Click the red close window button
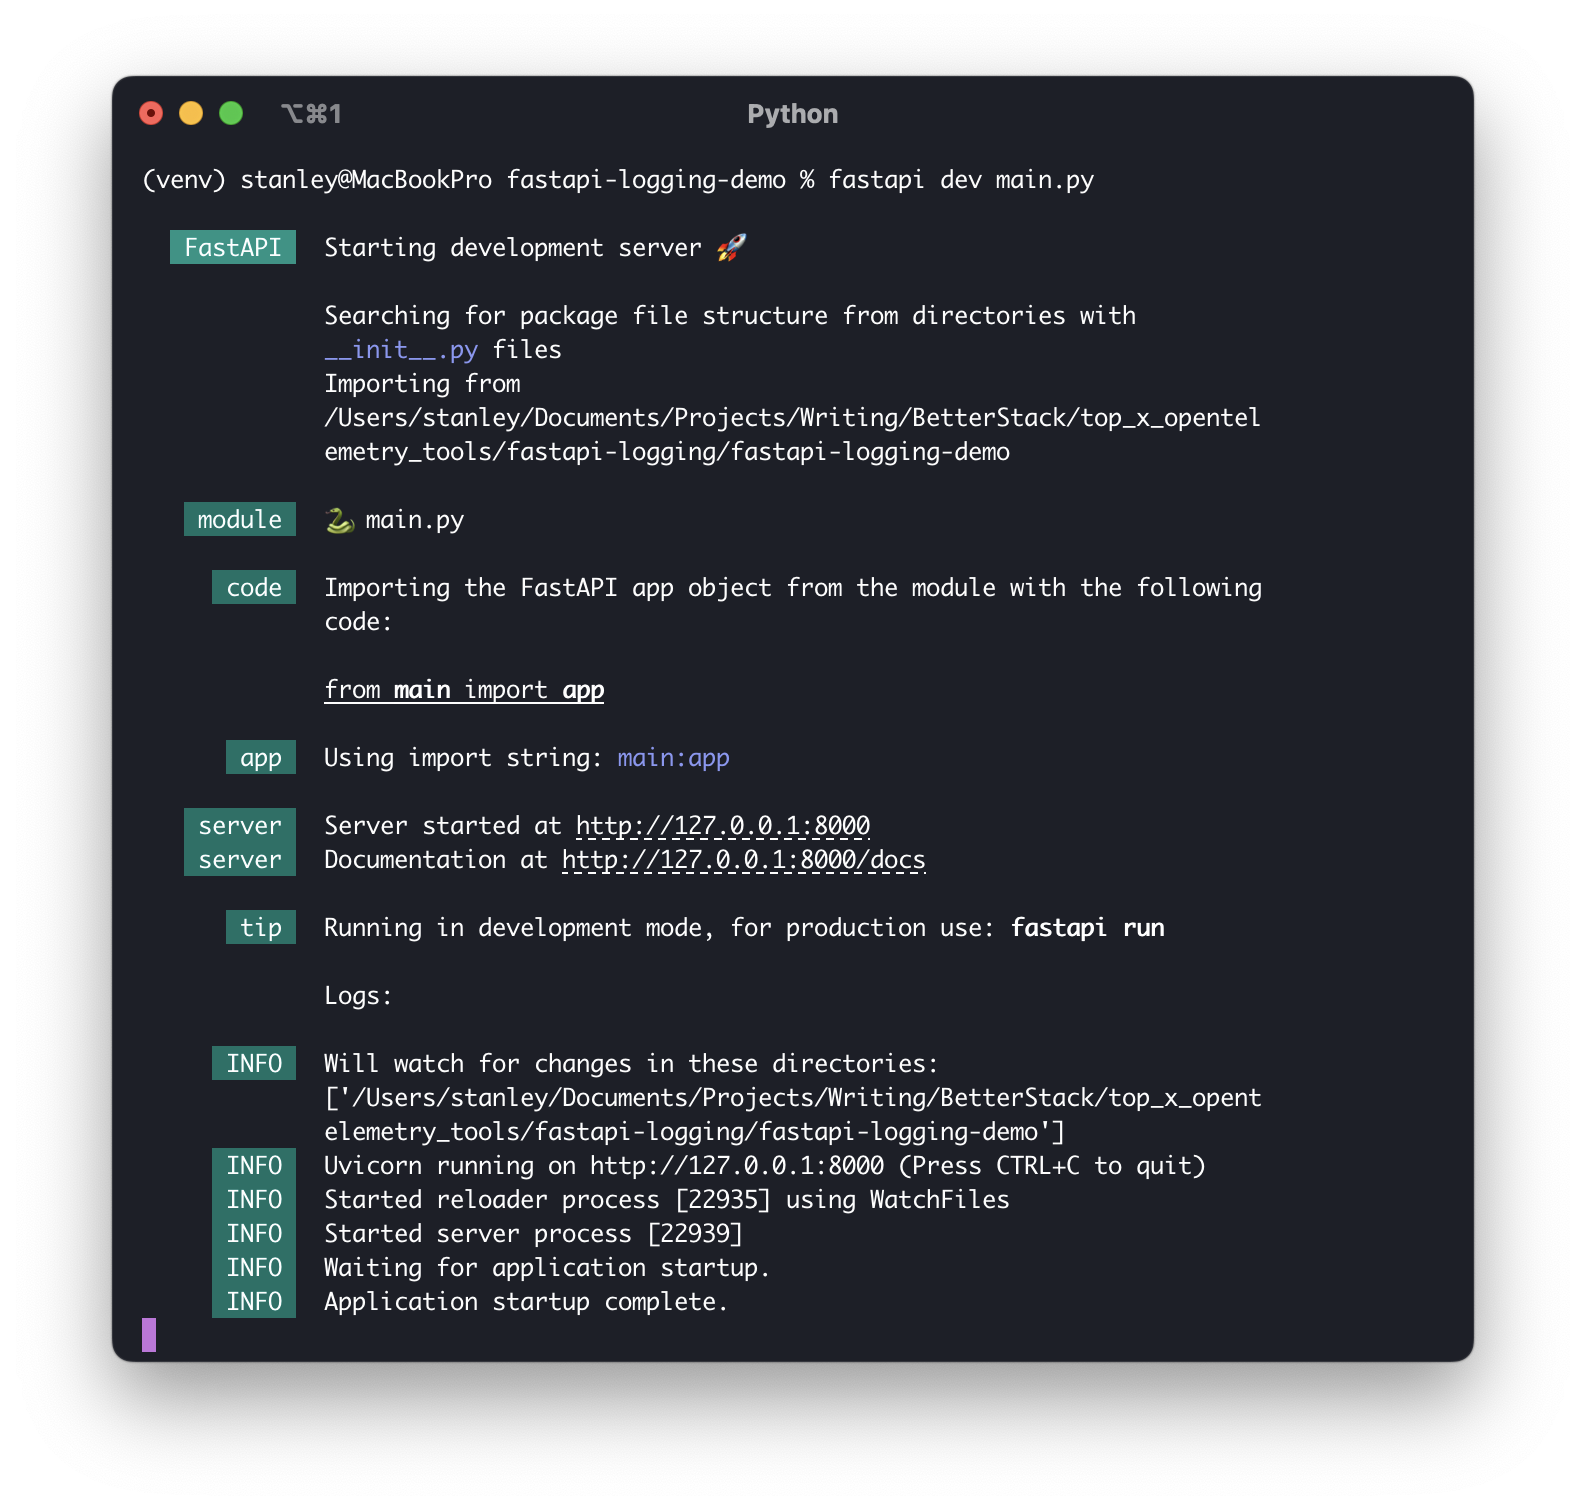Image resolution: width=1586 pixels, height=1510 pixels. pyautogui.click(x=151, y=113)
